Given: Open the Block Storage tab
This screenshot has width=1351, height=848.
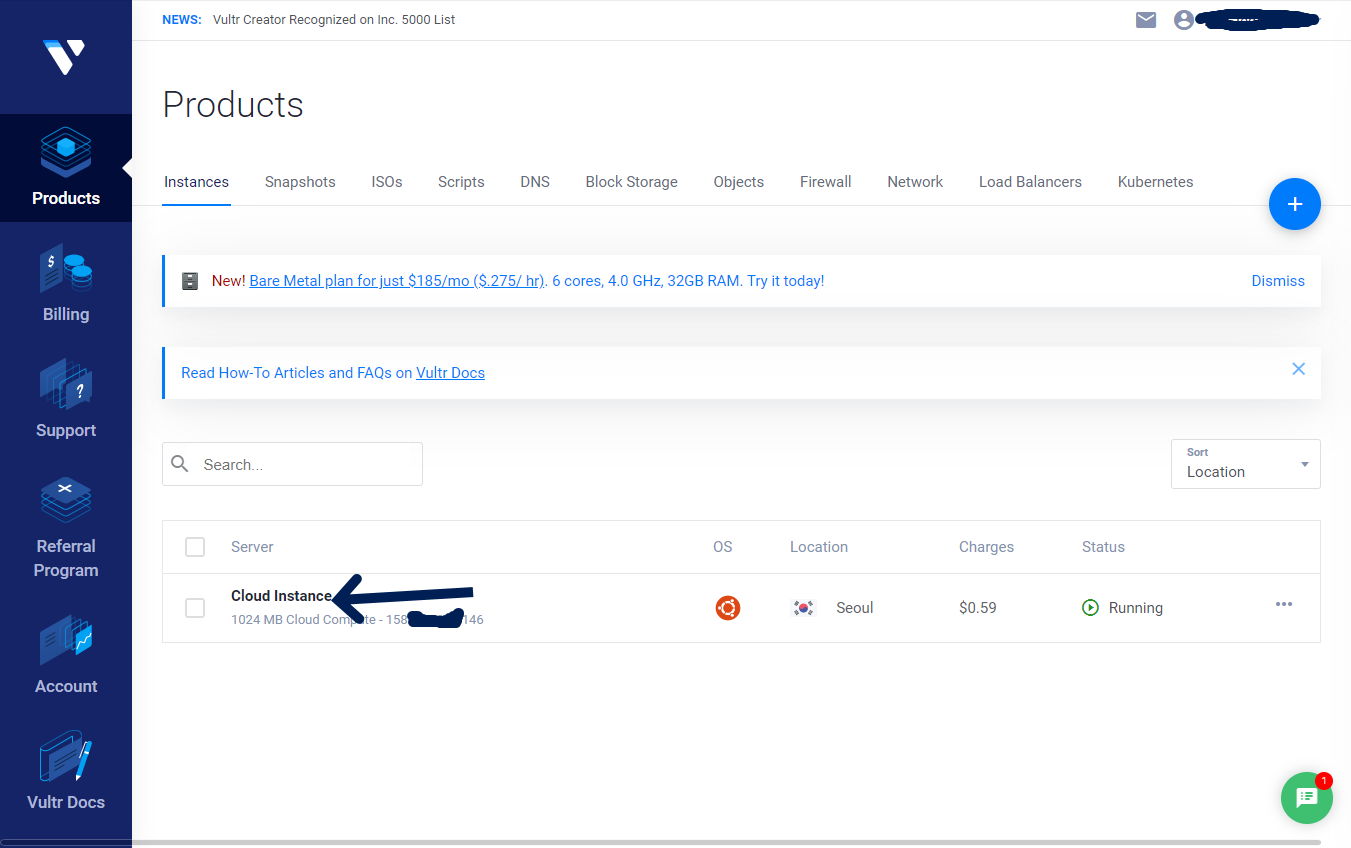Looking at the screenshot, I should click(632, 182).
